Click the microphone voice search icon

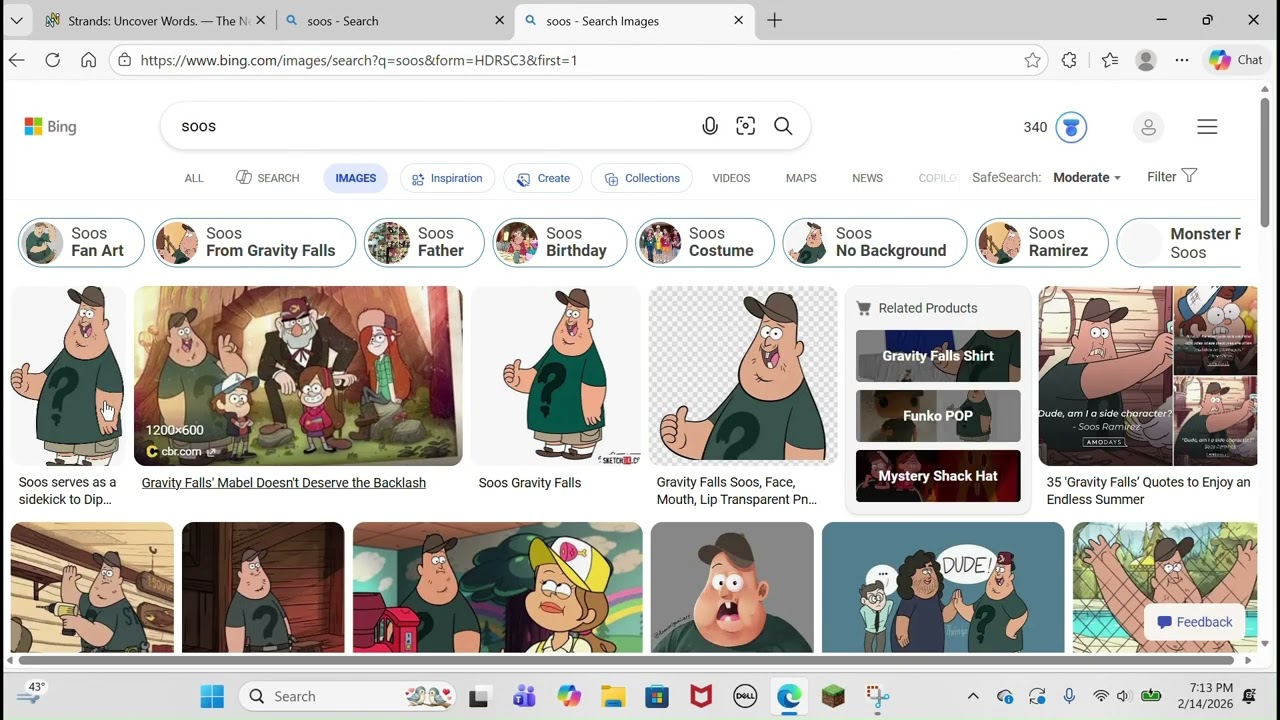710,126
